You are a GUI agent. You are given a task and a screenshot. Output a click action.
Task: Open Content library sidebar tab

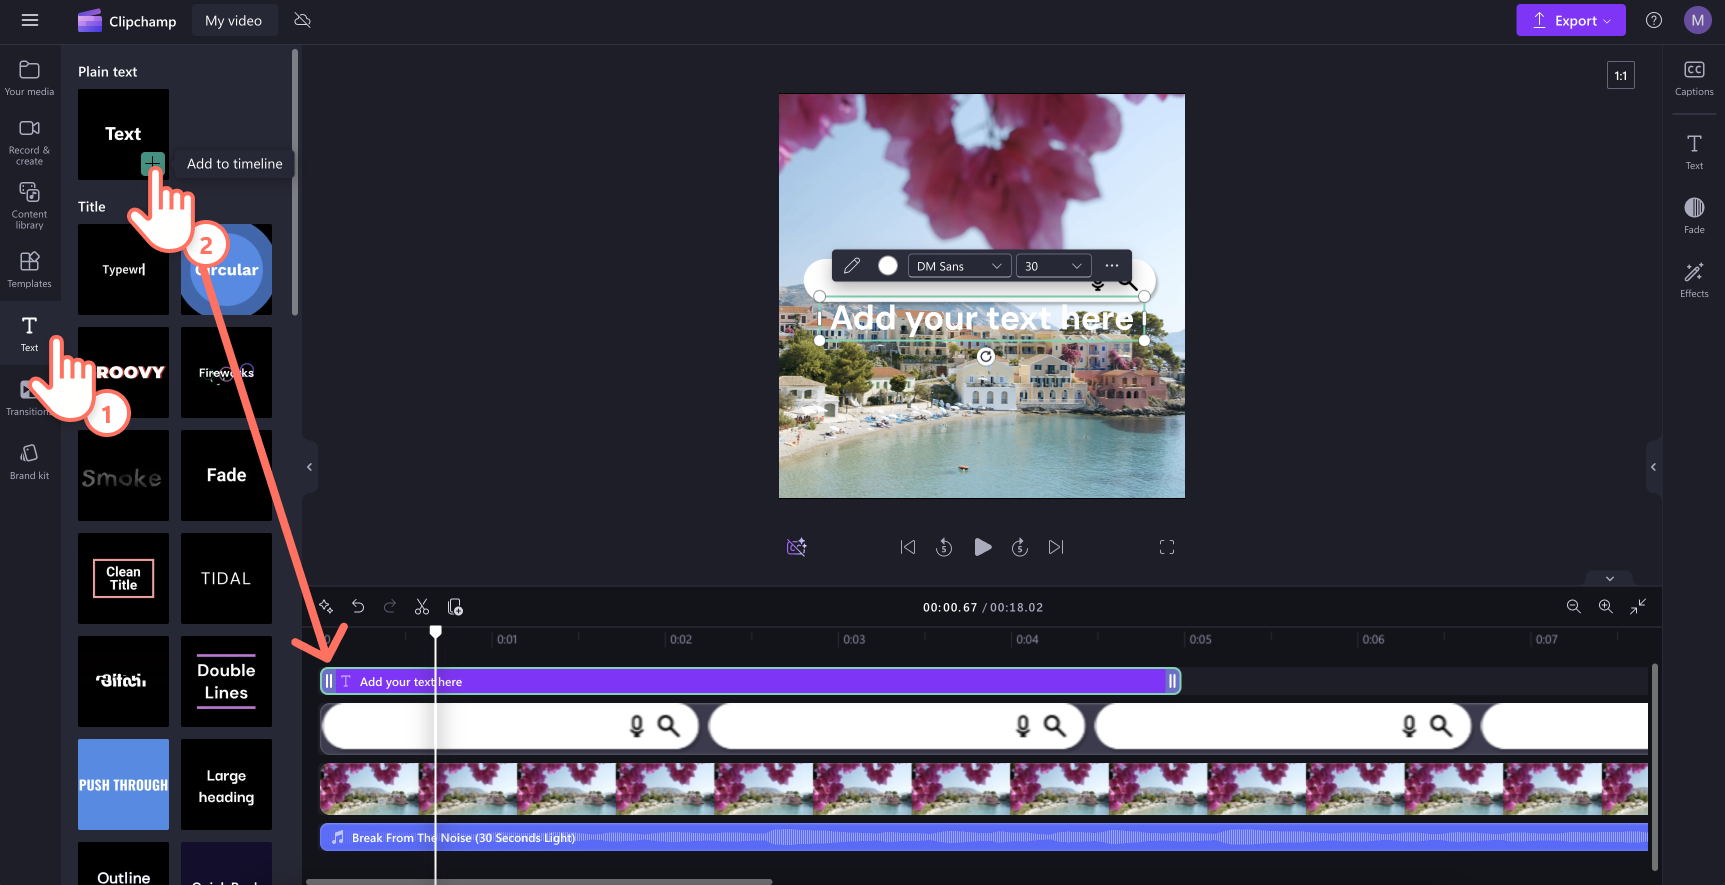(x=30, y=205)
